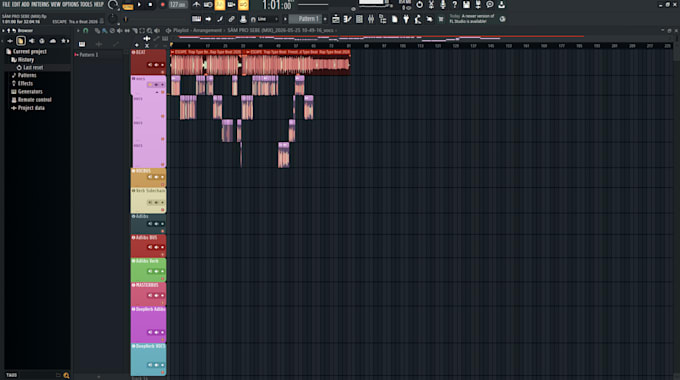Toggle the highlighted blend recording icon
Screen dimensions: 680x380
pyautogui.click(x=220, y=5)
